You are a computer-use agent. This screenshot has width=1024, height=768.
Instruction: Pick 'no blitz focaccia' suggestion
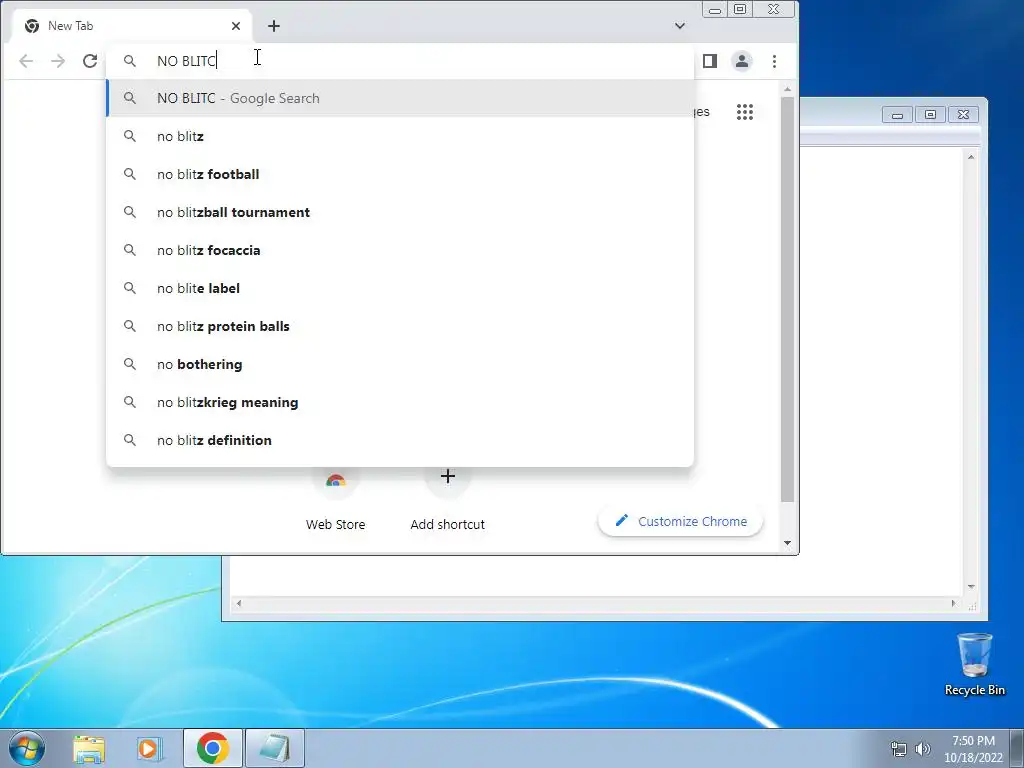pos(400,250)
